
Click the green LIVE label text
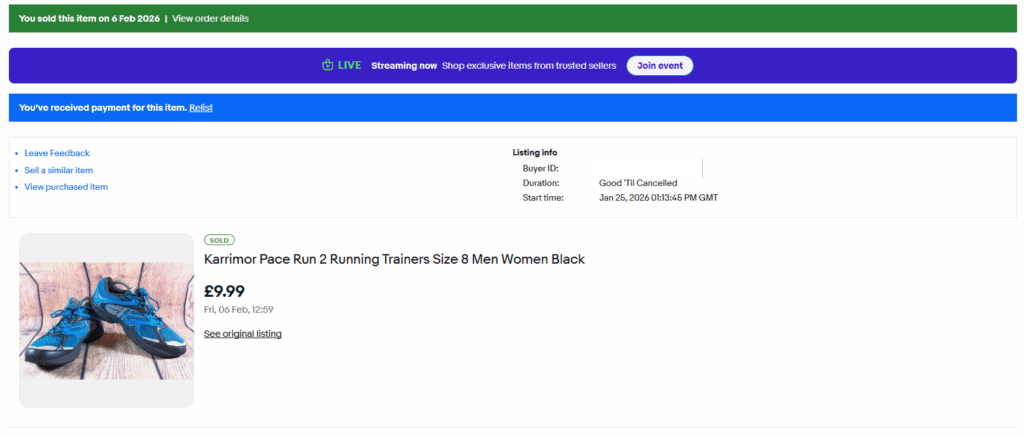click(349, 66)
